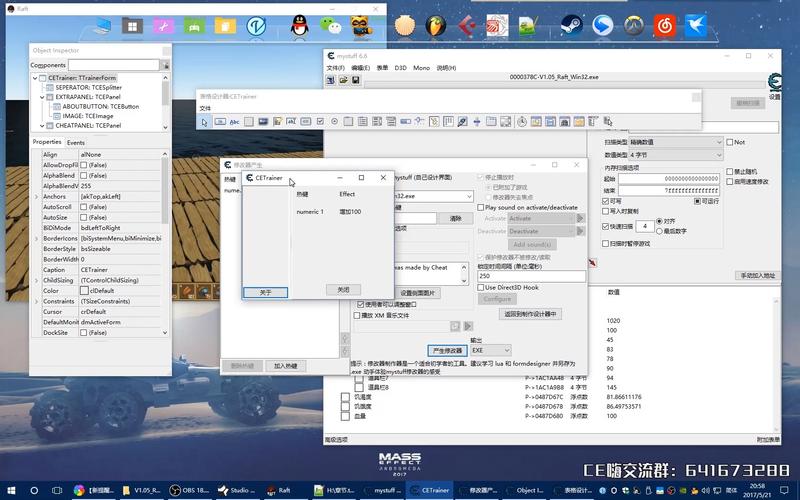
Task: Expand the Anchors property
Action: [36, 197]
